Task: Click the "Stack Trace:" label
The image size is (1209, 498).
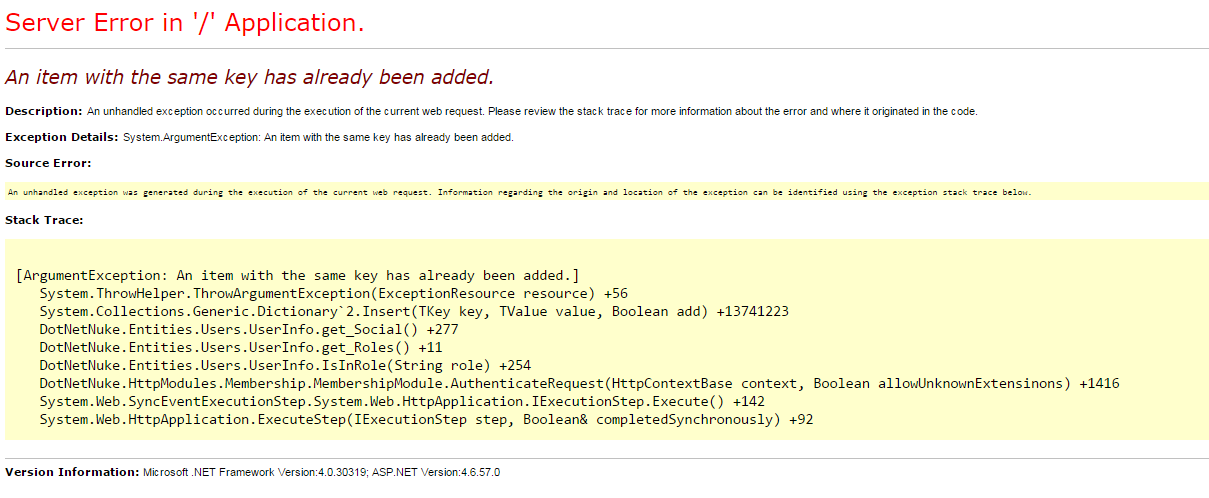Action: point(44,219)
